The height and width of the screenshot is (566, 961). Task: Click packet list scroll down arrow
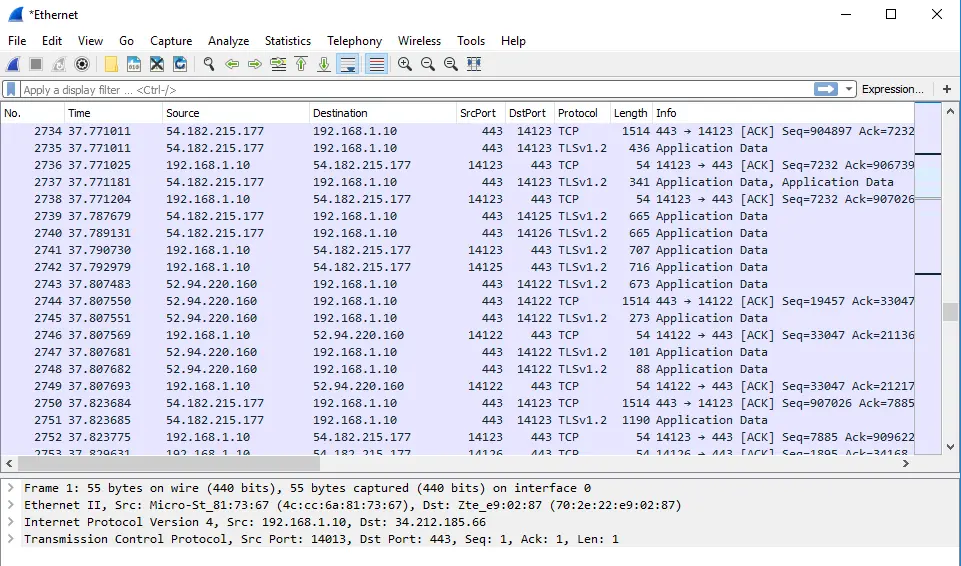(x=950, y=447)
